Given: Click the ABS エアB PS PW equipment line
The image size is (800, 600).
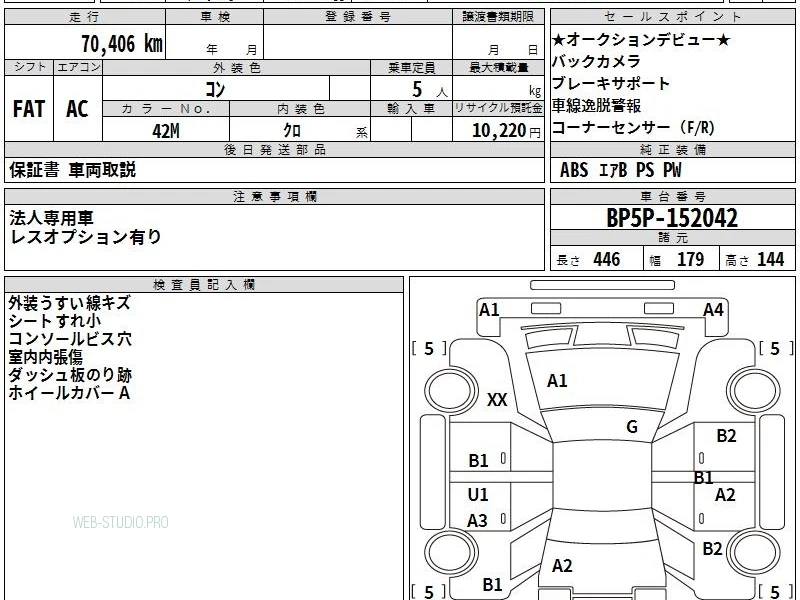Looking at the screenshot, I should coord(620,170).
